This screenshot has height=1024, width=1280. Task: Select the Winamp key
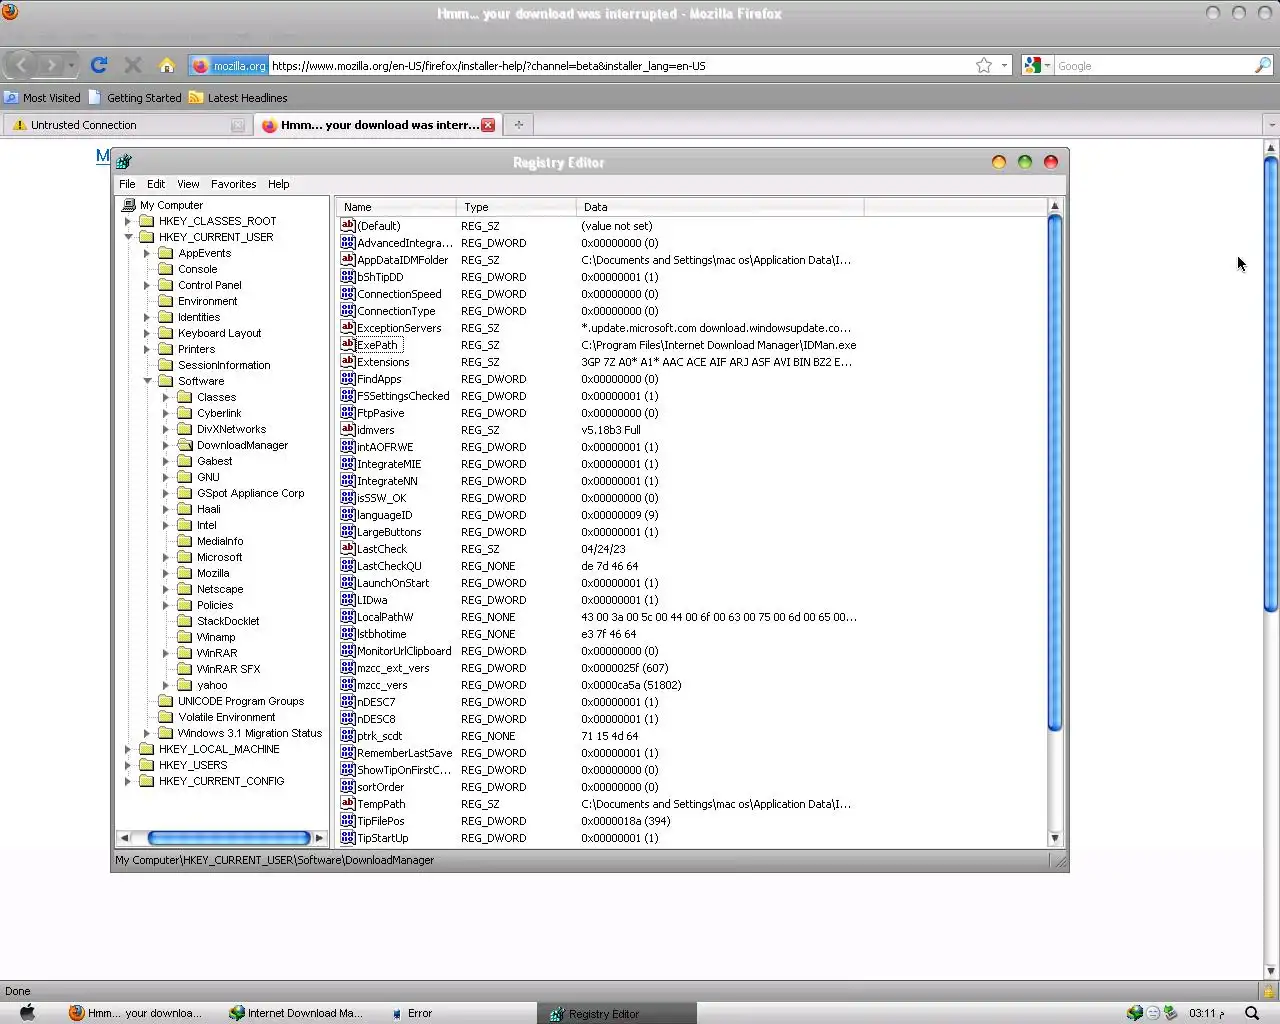(x=216, y=637)
